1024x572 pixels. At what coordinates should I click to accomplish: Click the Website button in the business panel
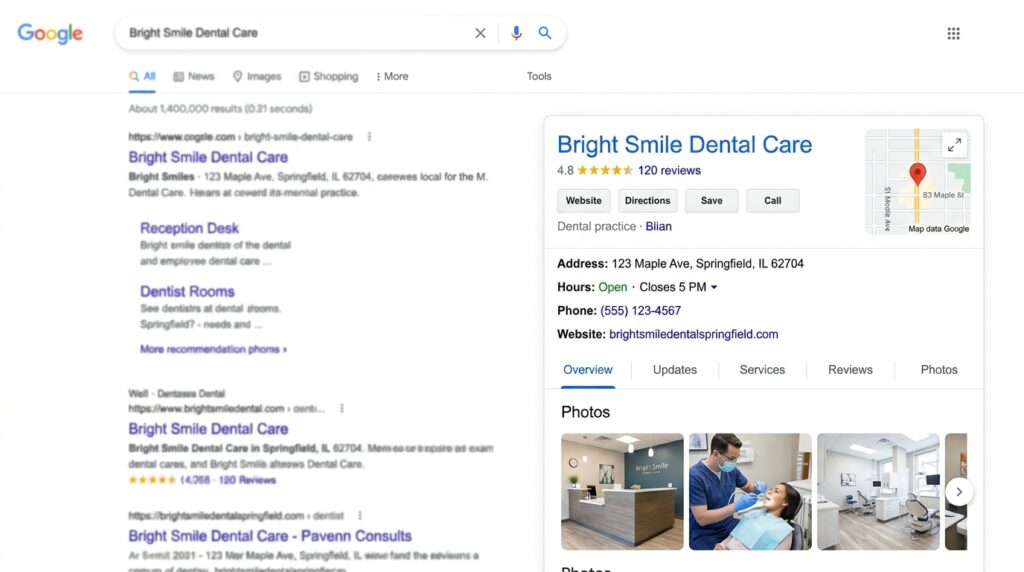point(583,200)
